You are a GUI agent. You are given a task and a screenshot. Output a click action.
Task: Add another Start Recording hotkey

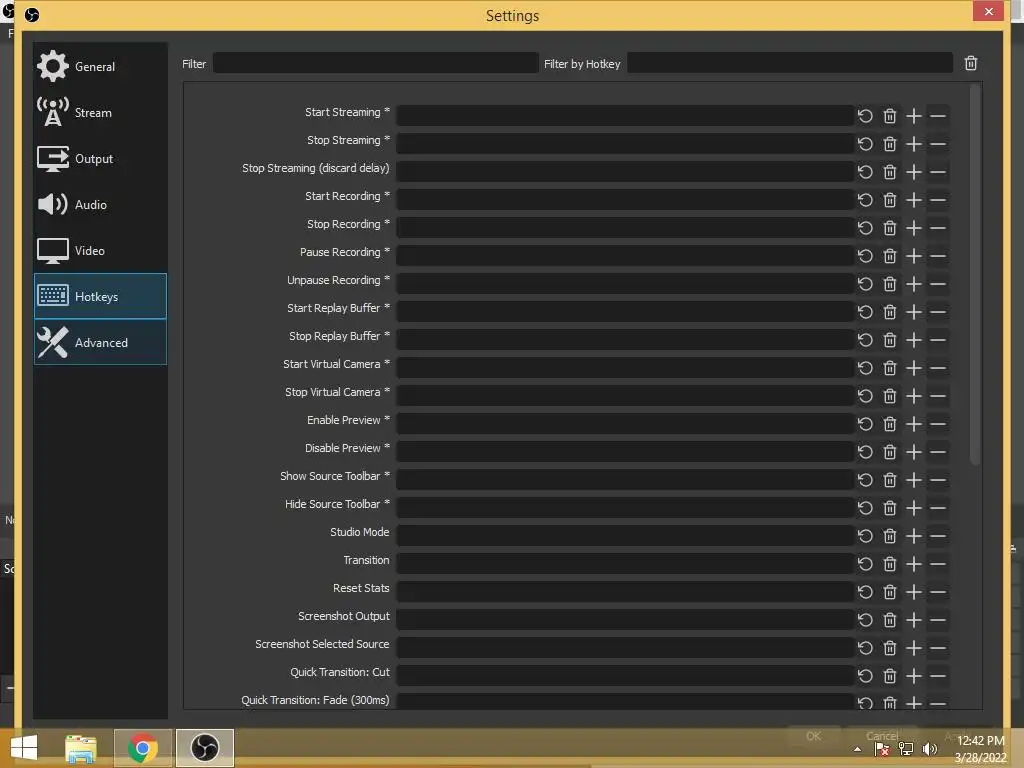(x=914, y=200)
